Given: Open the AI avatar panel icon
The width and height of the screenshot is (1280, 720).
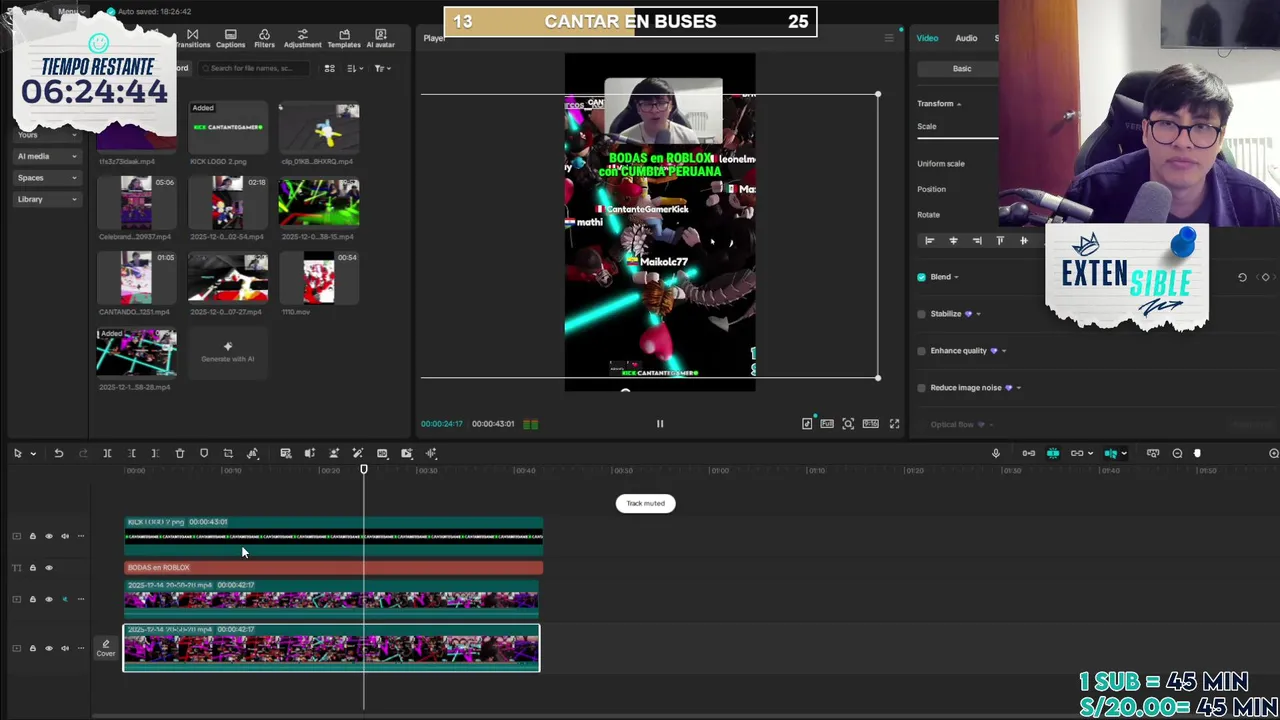Looking at the screenshot, I should [x=380, y=38].
